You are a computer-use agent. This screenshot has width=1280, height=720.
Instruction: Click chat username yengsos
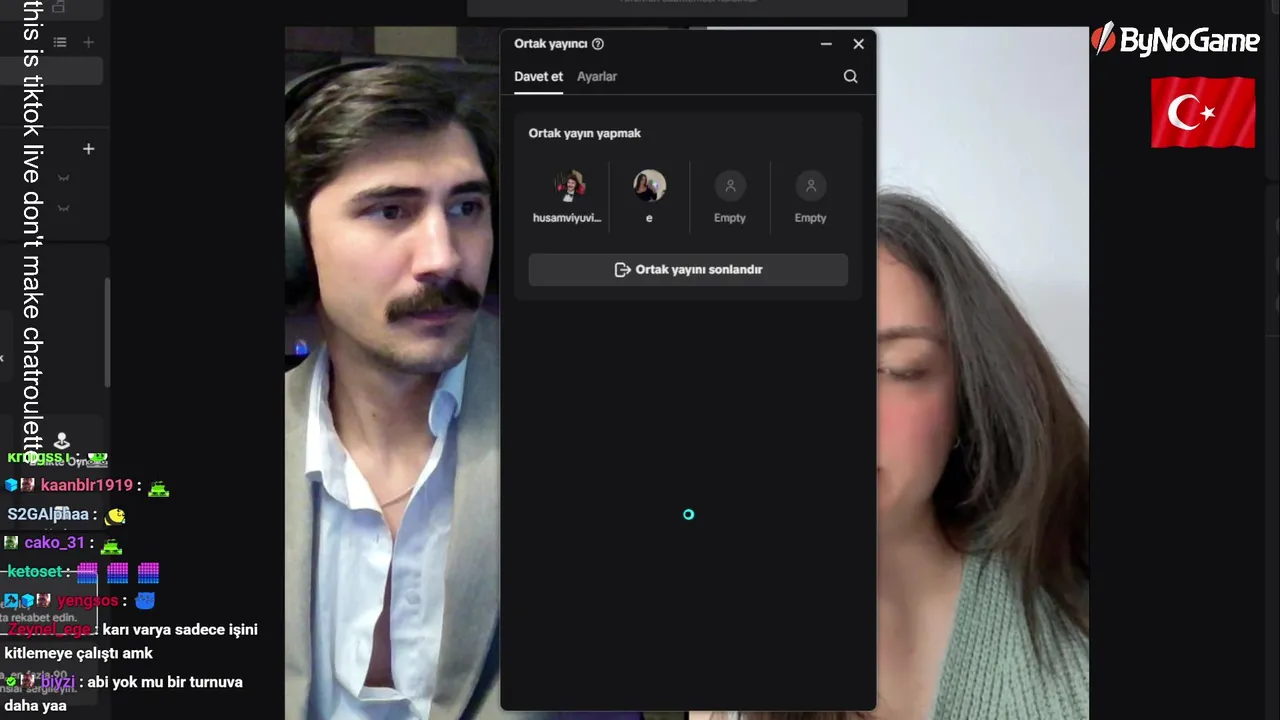pyautogui.click(x=88, y=600)
